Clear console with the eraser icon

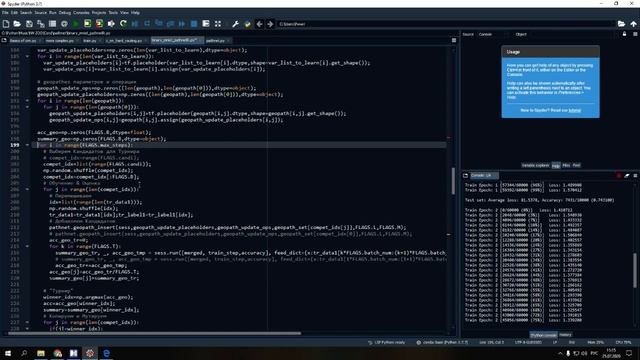(x=627, y=176)
